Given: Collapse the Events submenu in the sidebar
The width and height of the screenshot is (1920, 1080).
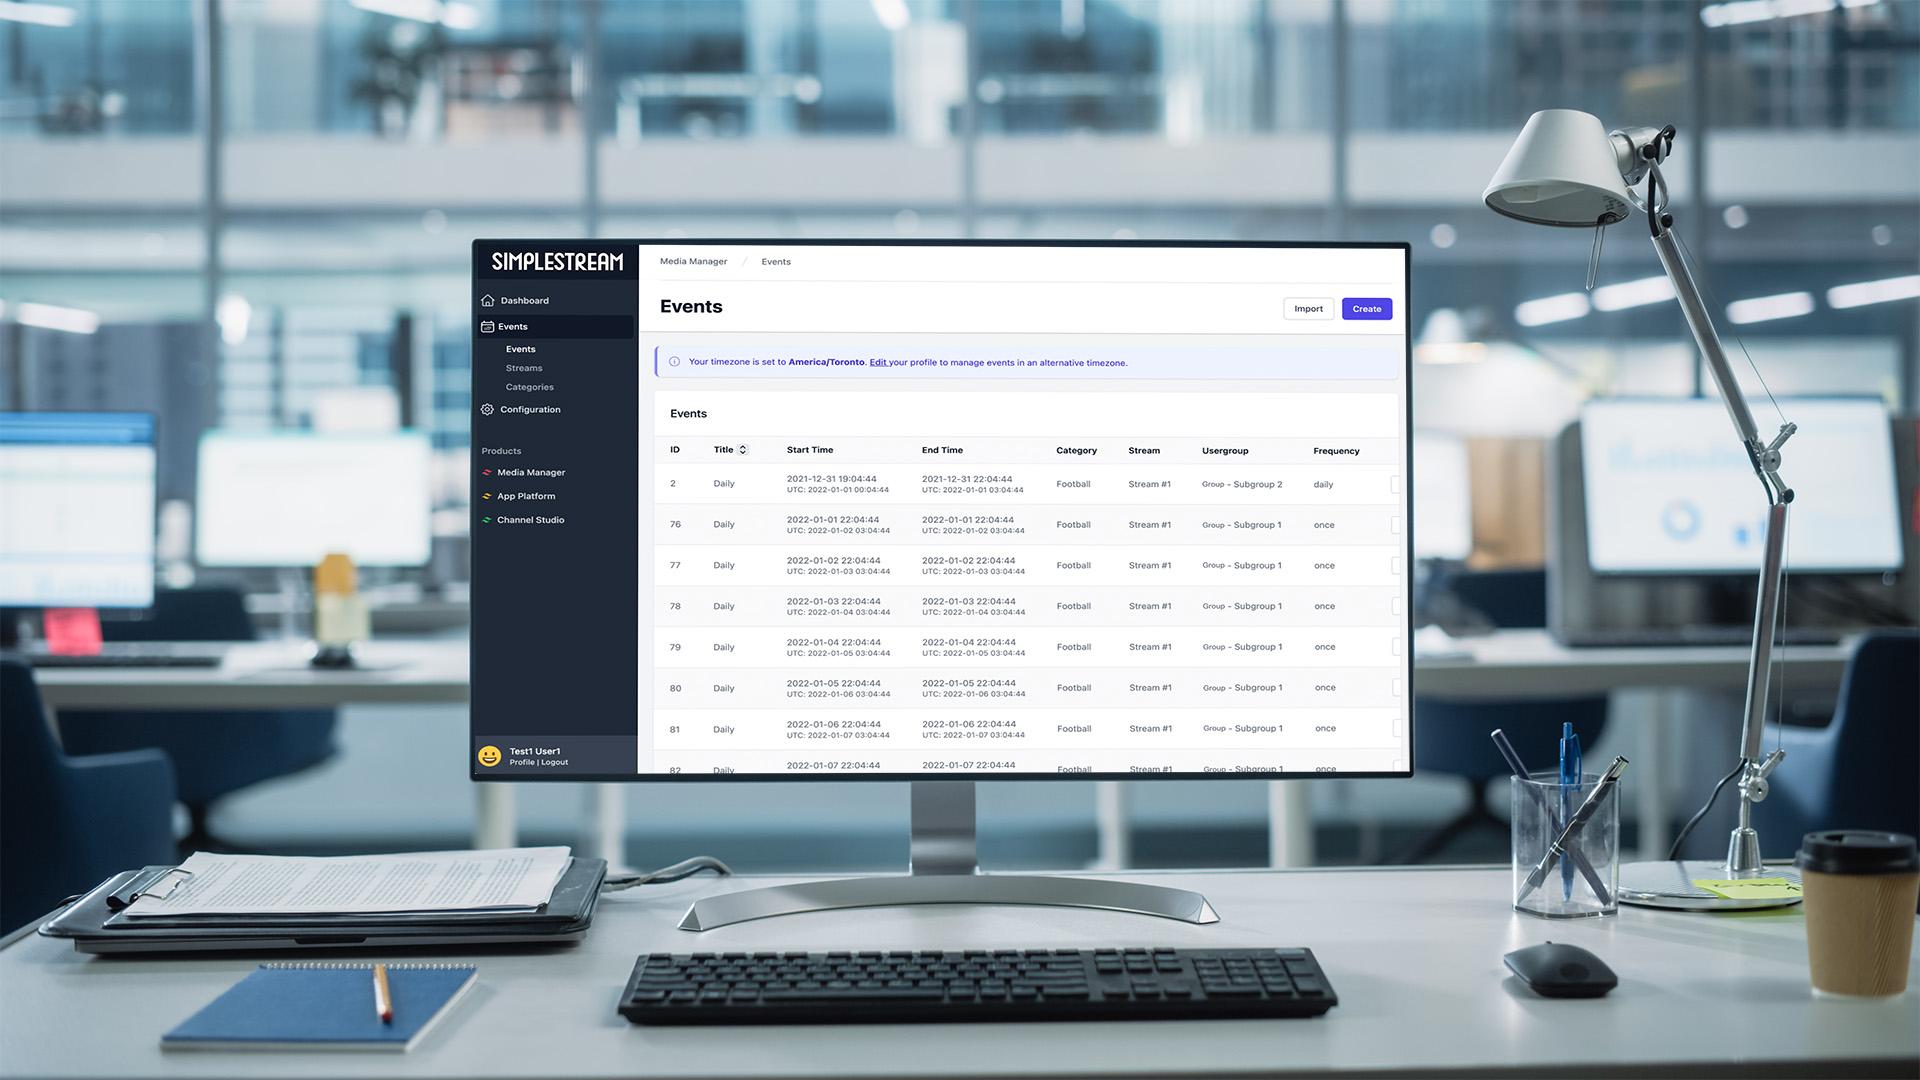Looking at the screenshot, I should click(x=512, y=326).
